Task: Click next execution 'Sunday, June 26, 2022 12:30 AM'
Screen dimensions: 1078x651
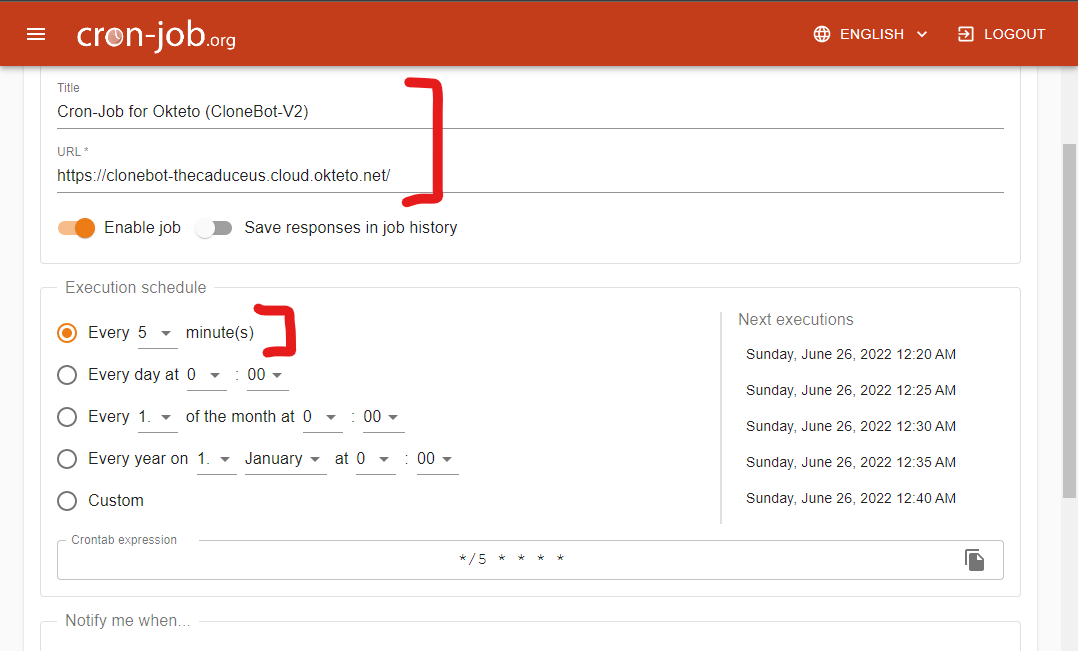Action: (850, 426)
